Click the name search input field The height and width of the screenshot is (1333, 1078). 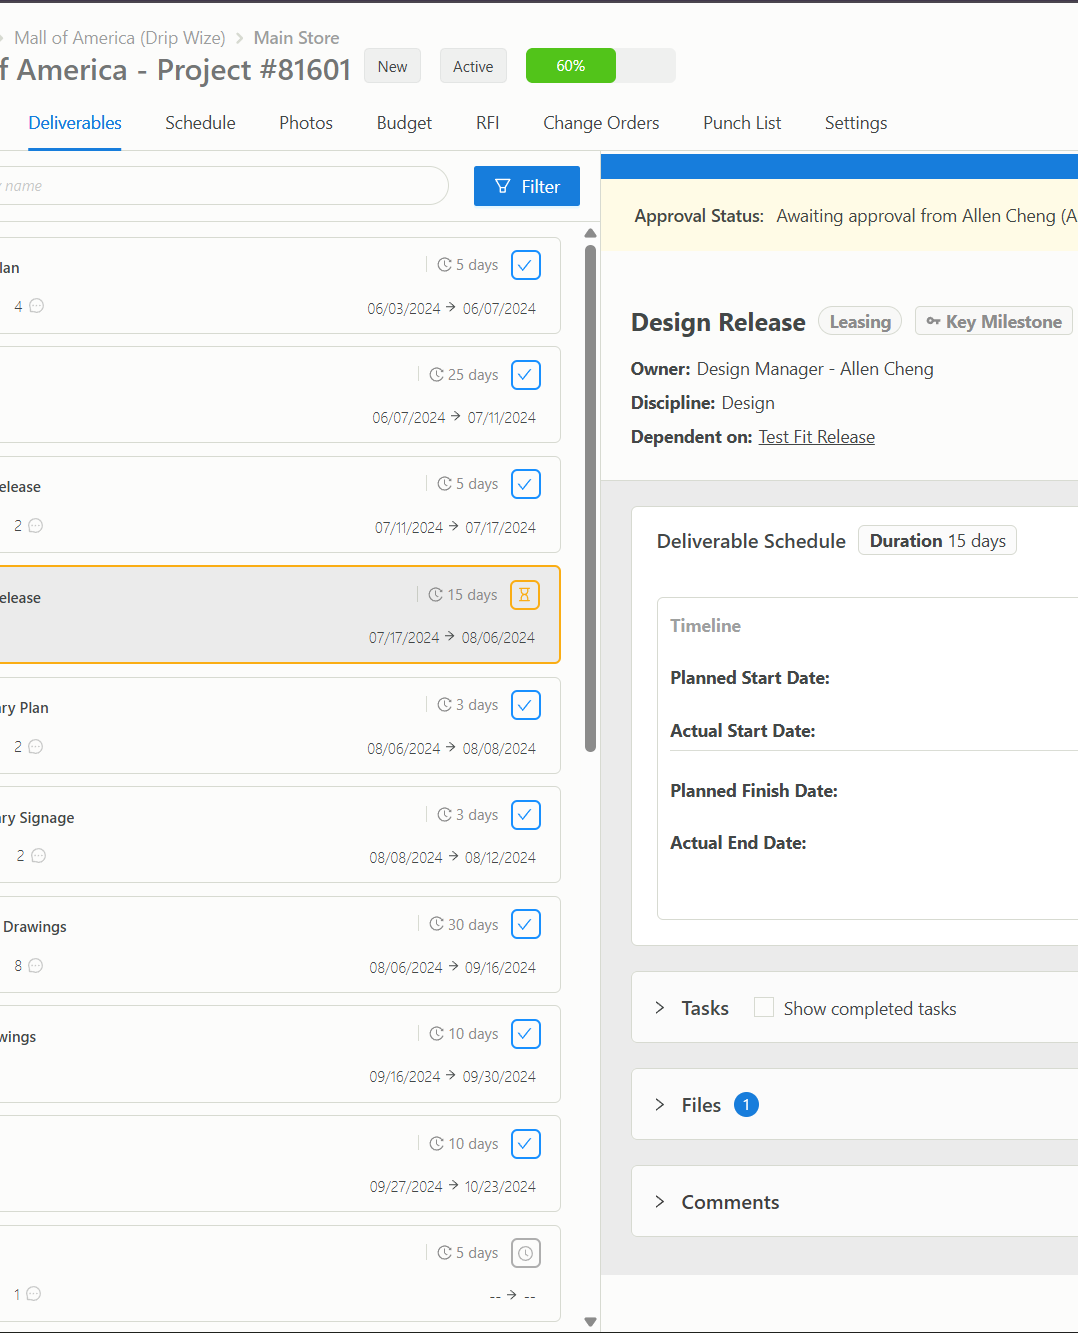pyautogui.click(x=222, y=186)
